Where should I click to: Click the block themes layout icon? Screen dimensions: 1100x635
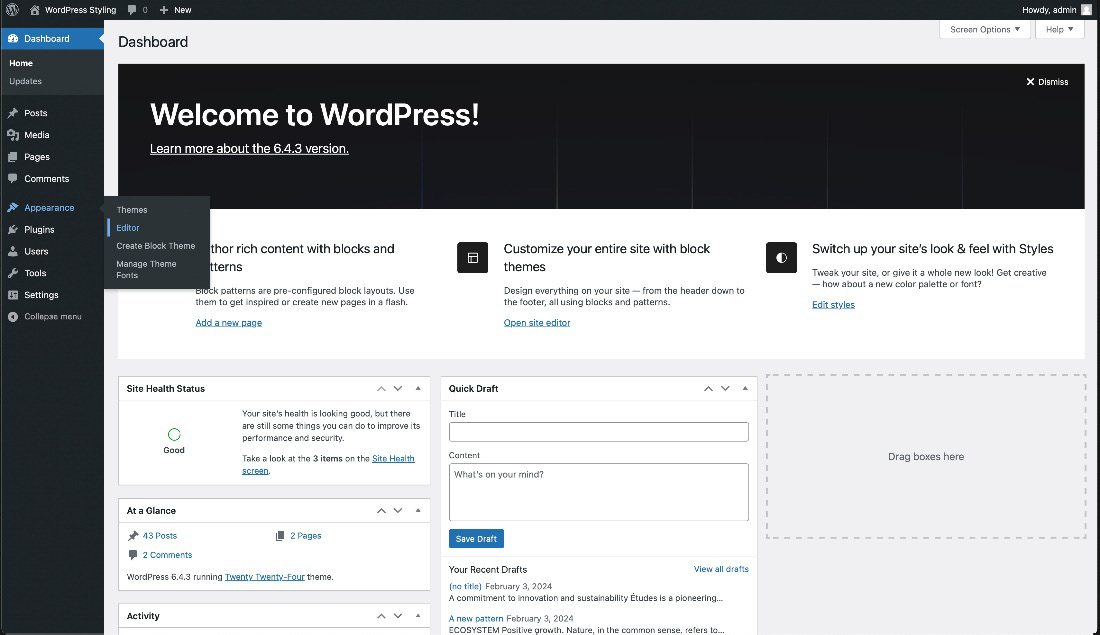pos(472,258)
